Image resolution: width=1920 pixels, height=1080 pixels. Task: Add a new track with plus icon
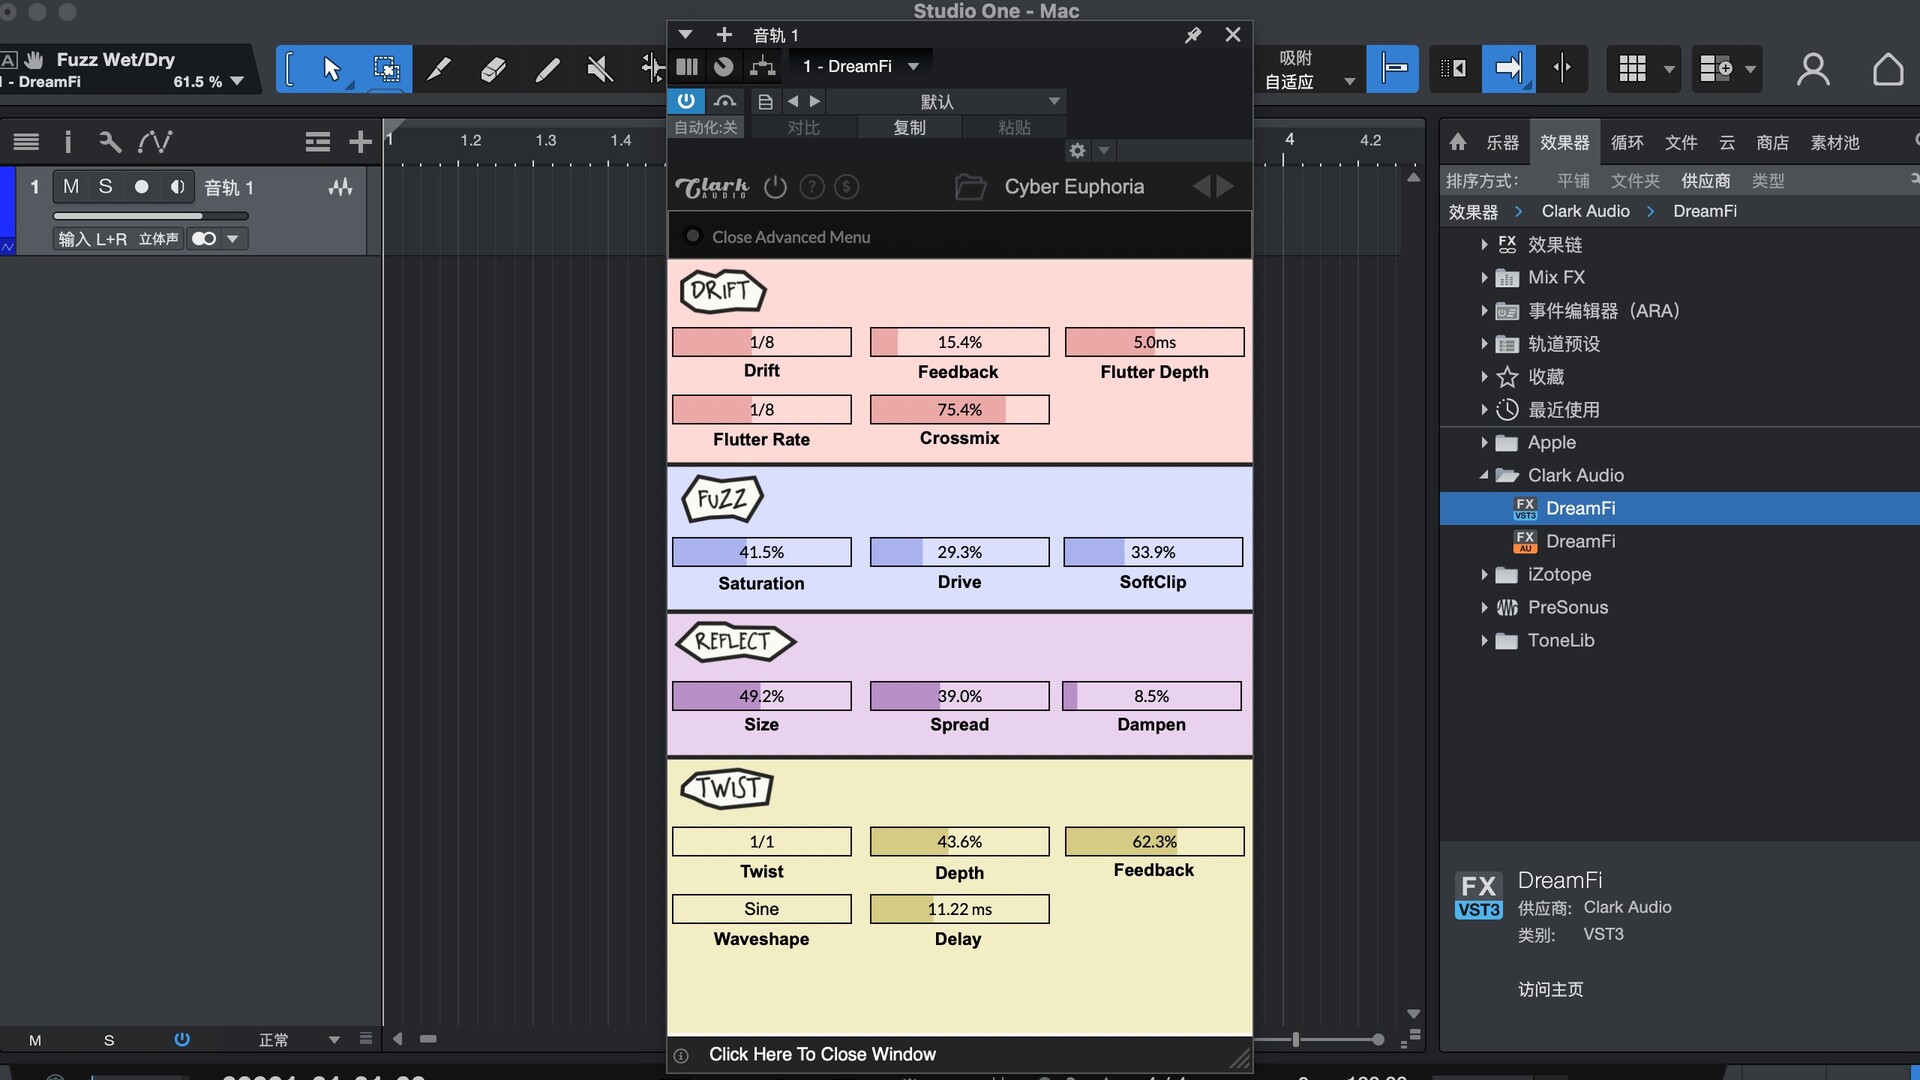[360, 142]
